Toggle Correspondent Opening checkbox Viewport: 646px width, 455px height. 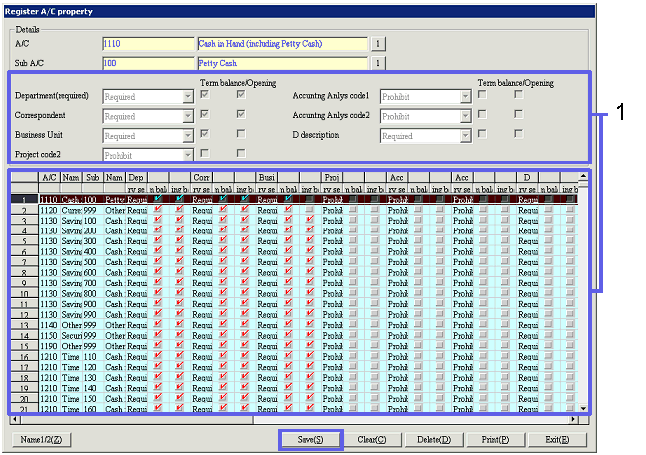pos(241,114)
